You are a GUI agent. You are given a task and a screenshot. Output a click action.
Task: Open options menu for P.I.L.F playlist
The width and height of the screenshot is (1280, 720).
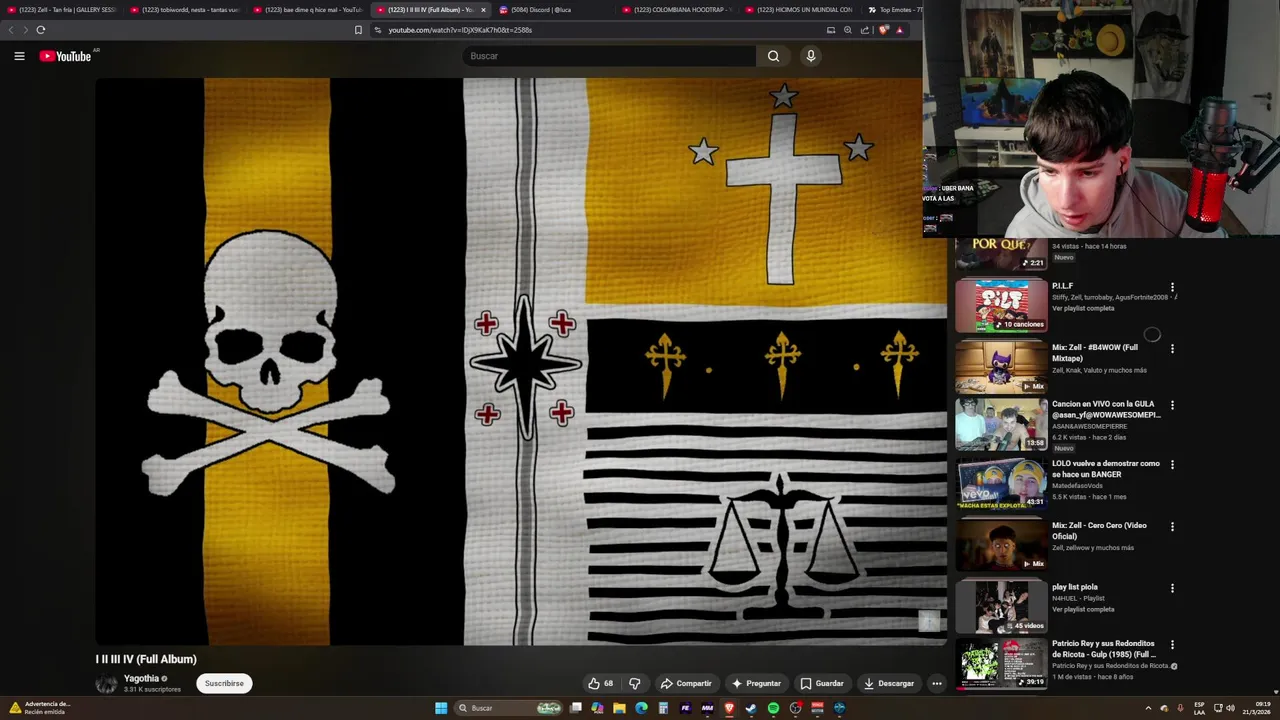(x=1172, y=287)
